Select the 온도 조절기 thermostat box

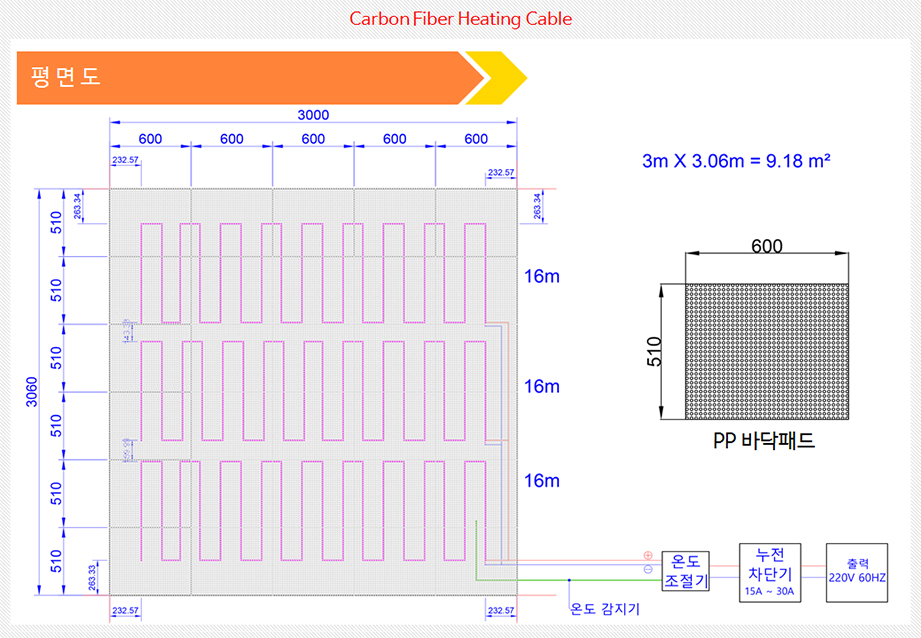(685, 570)
